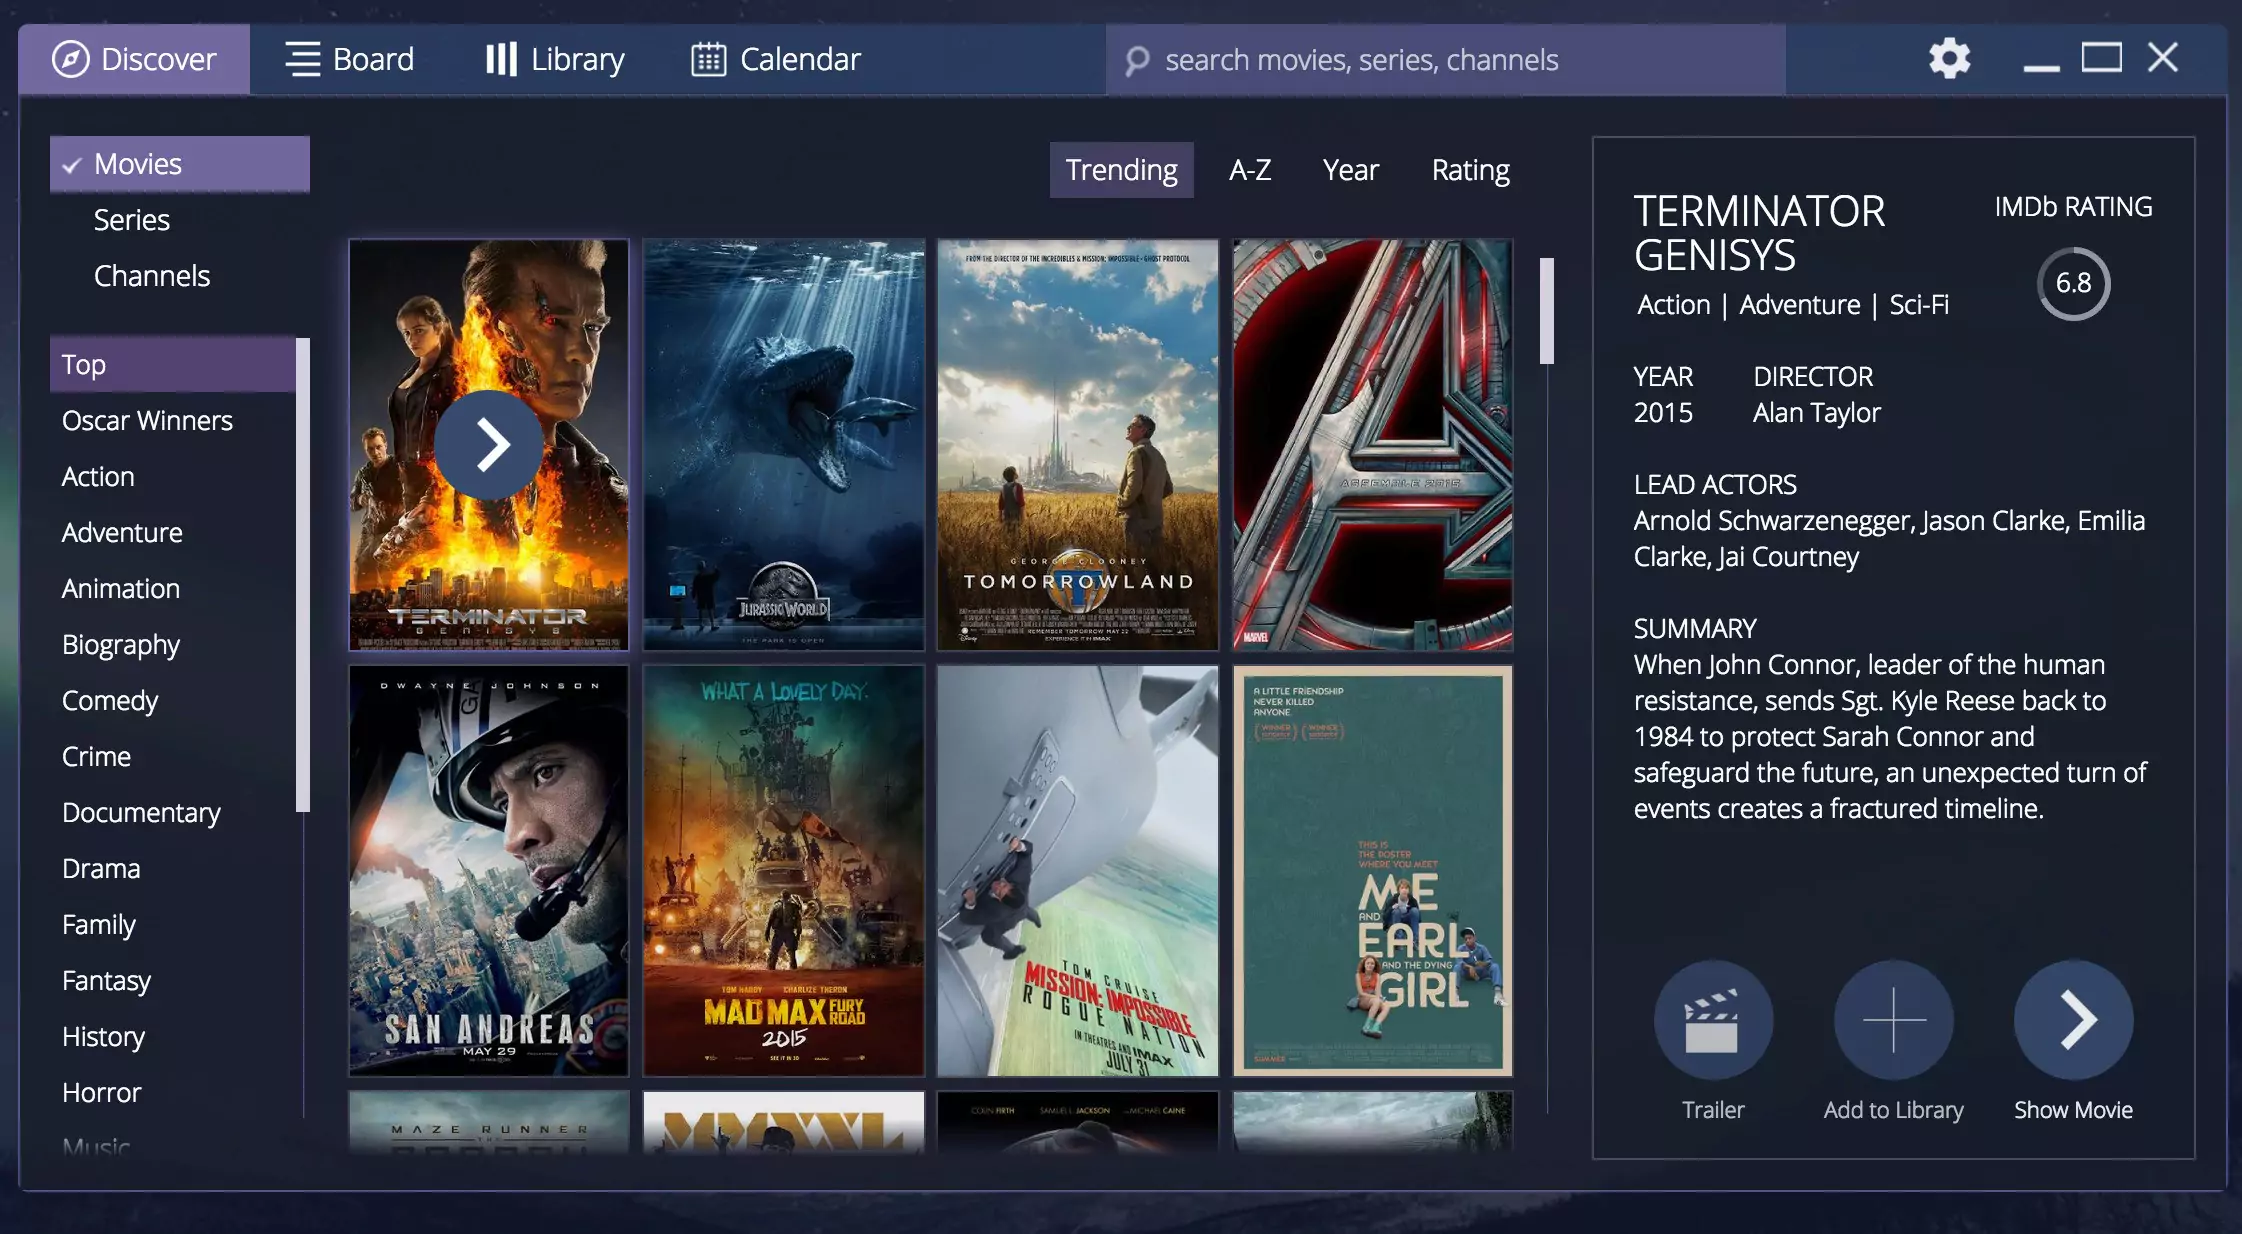
Task: Select the Movies category checkmark
Action: click(x=70, y=163)
